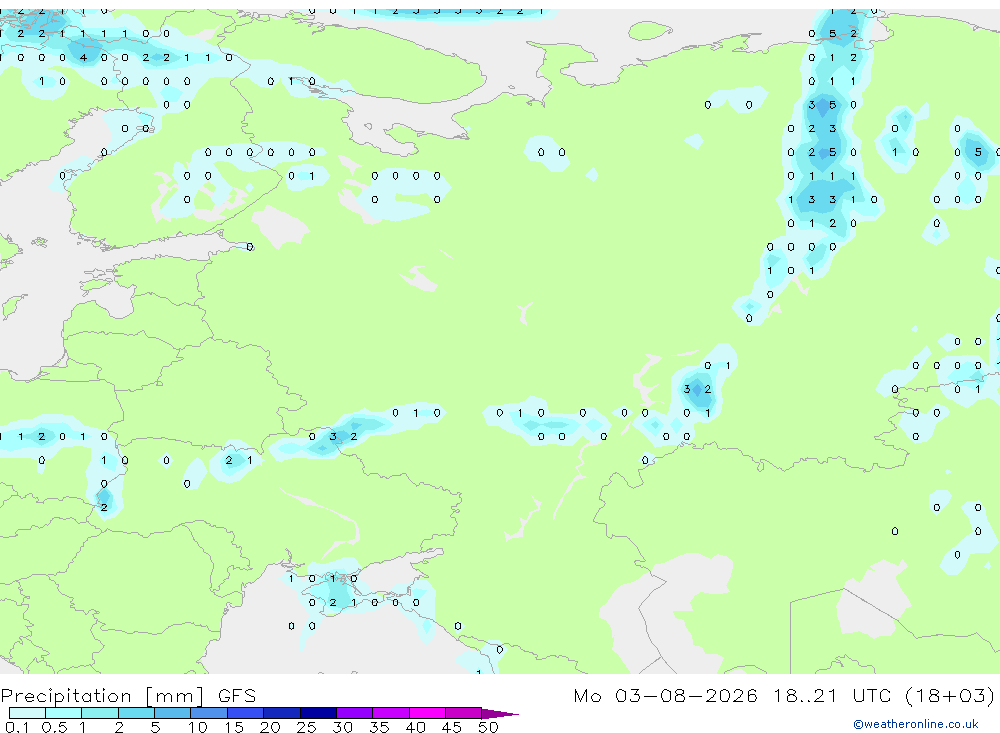Viewport: 1000px width, 733px height.
Task: Click the '25' legend scale label
Action: click(x=306, y=727)
